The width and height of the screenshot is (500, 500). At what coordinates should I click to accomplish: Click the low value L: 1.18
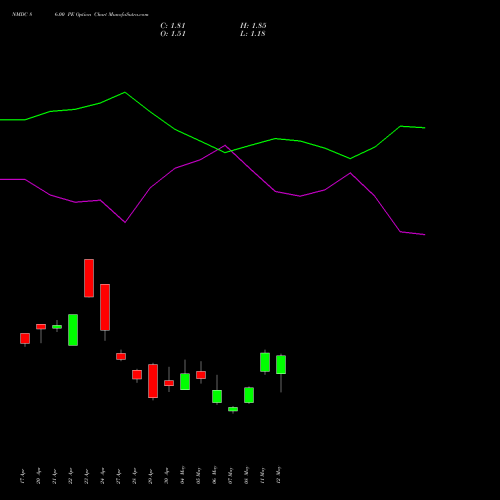[x=253, y=34]
